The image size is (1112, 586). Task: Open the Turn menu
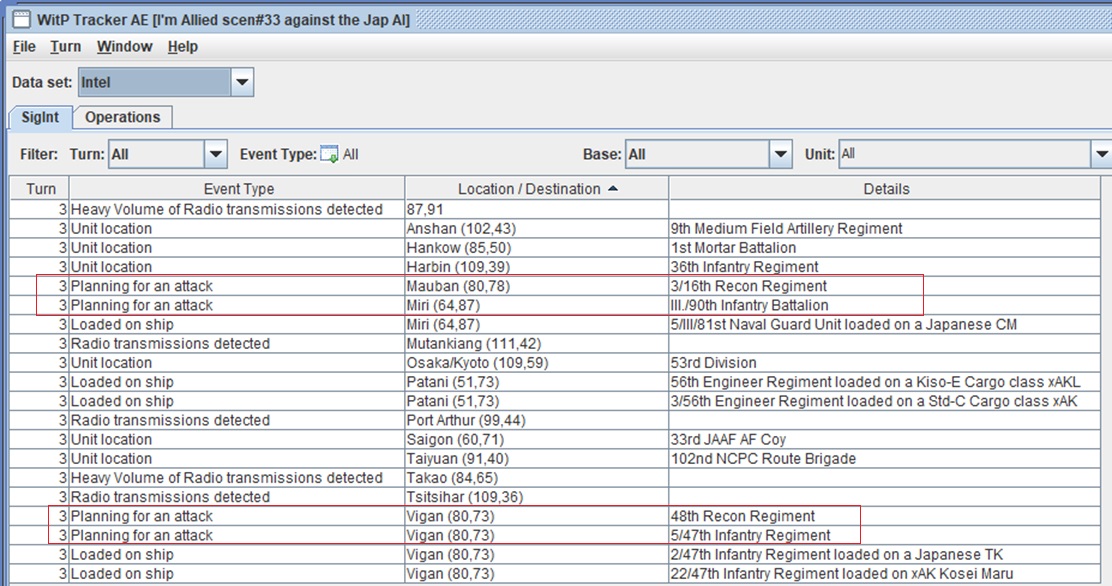click(65, 47)
